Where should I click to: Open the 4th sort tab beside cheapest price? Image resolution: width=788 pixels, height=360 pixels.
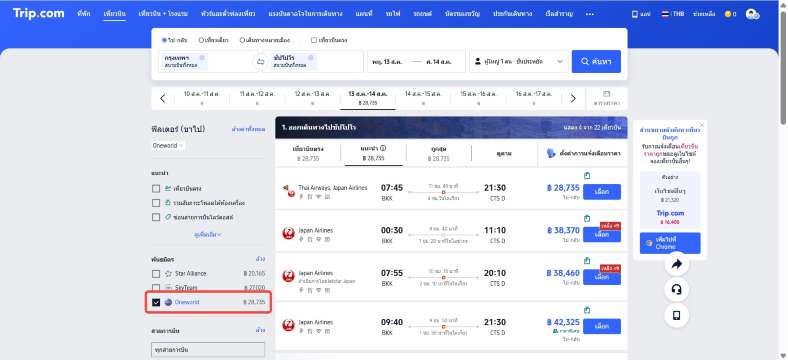(x=504, y=153)
